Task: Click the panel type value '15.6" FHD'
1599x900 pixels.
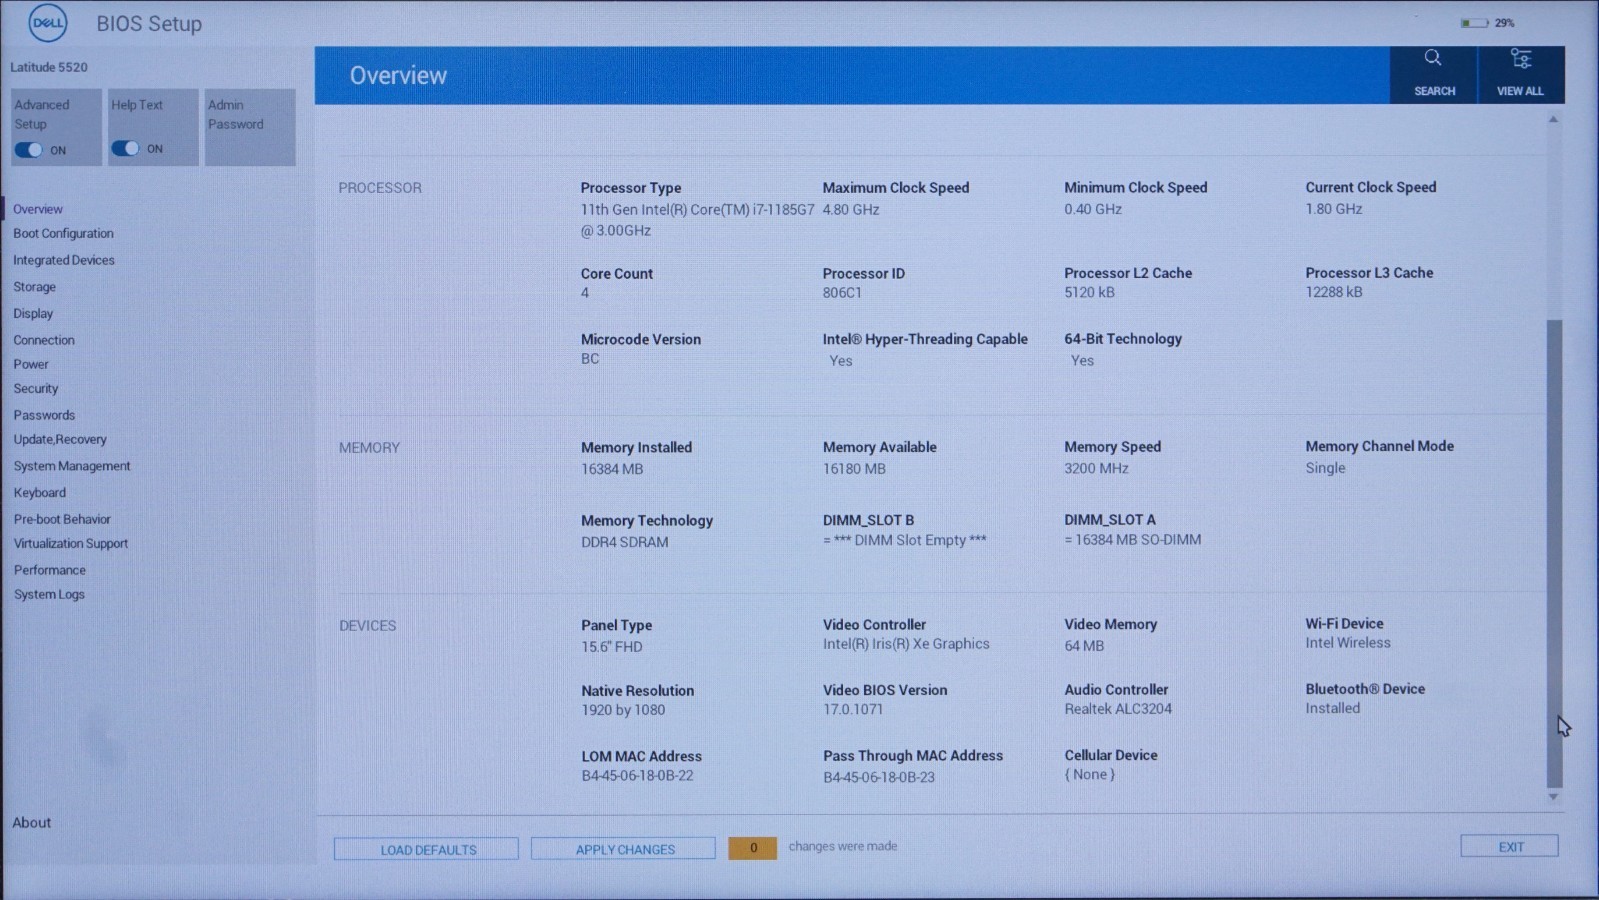Action: click(612, 646)
